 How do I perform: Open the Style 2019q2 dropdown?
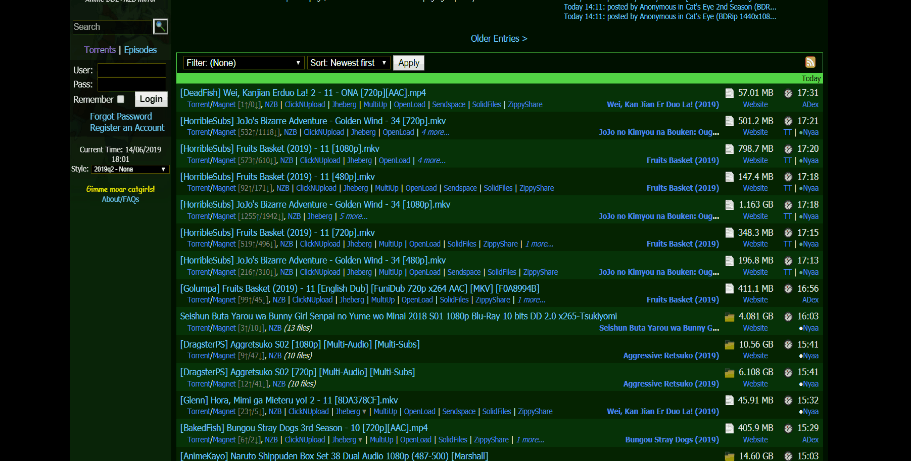[130, 169]
